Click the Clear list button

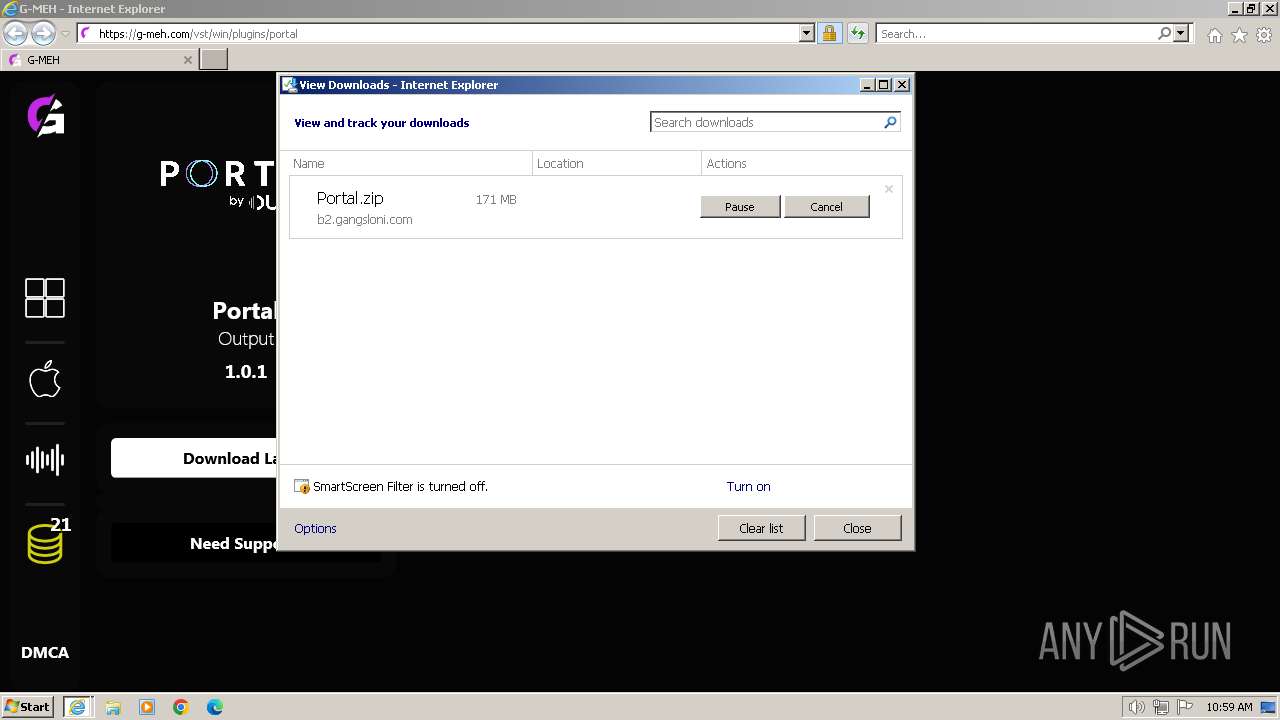761,528
